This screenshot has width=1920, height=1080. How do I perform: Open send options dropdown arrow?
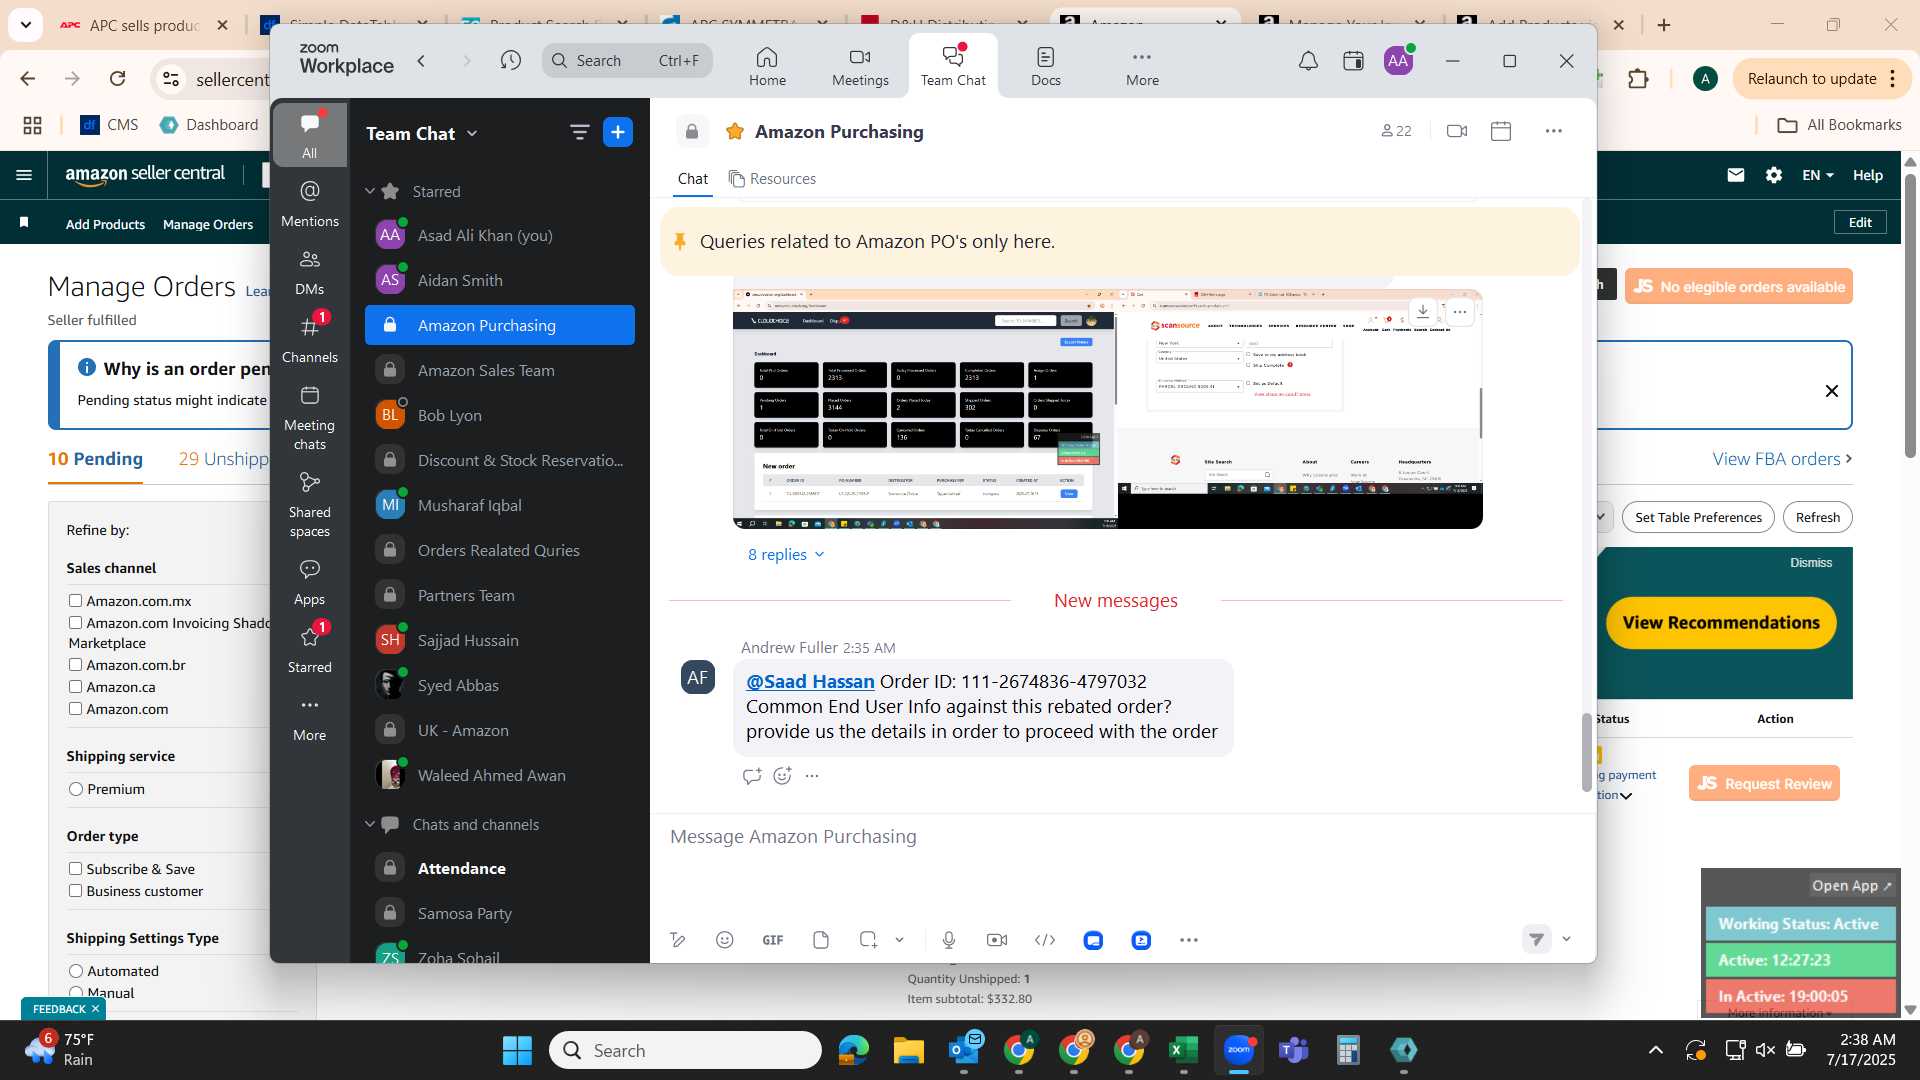point(1567,939)
